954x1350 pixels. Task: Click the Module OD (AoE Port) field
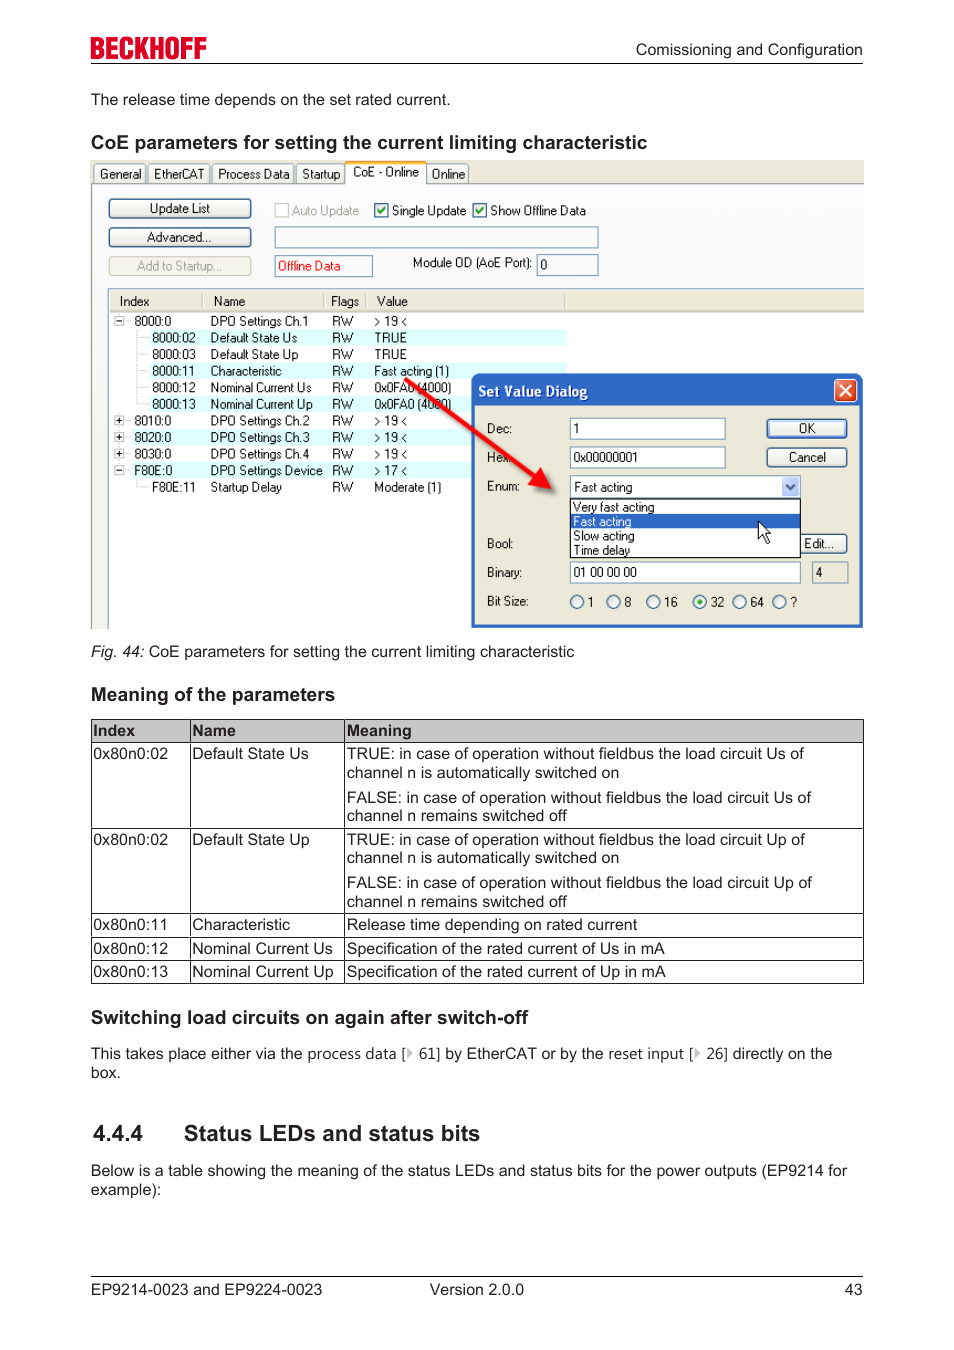[567, 265]
